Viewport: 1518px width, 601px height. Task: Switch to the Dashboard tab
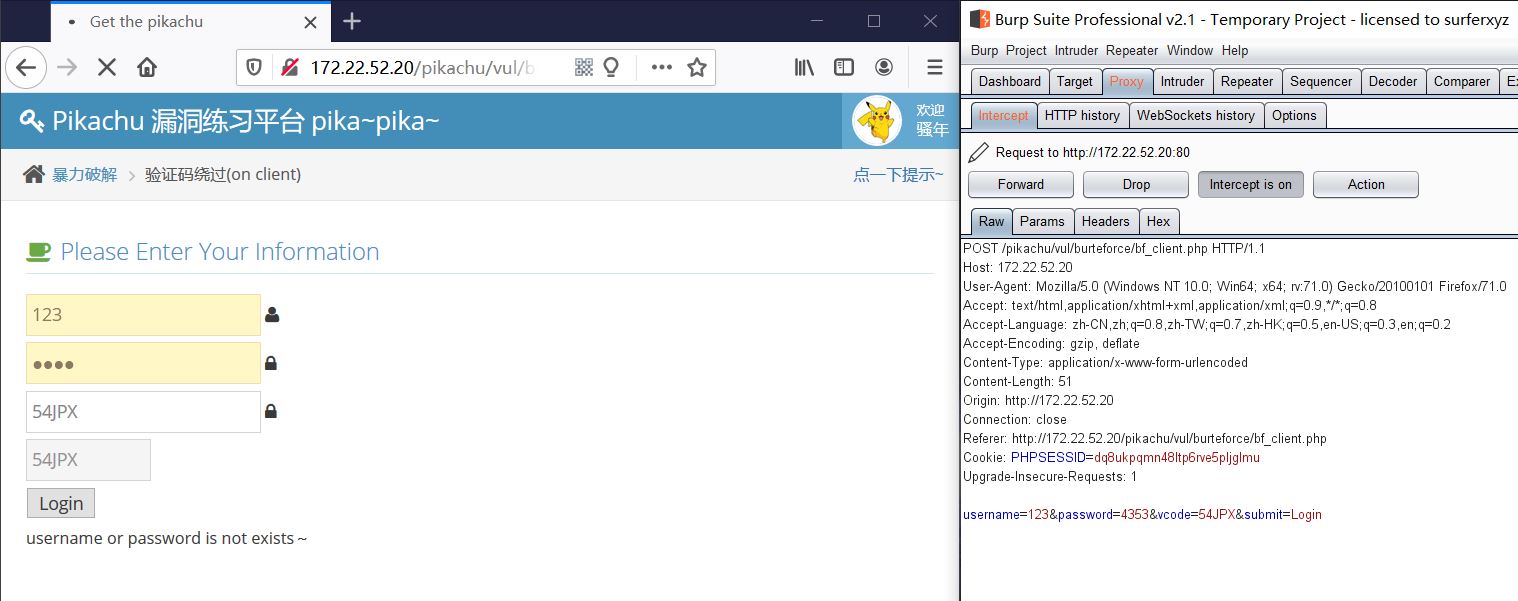(x=1010, y=82)
